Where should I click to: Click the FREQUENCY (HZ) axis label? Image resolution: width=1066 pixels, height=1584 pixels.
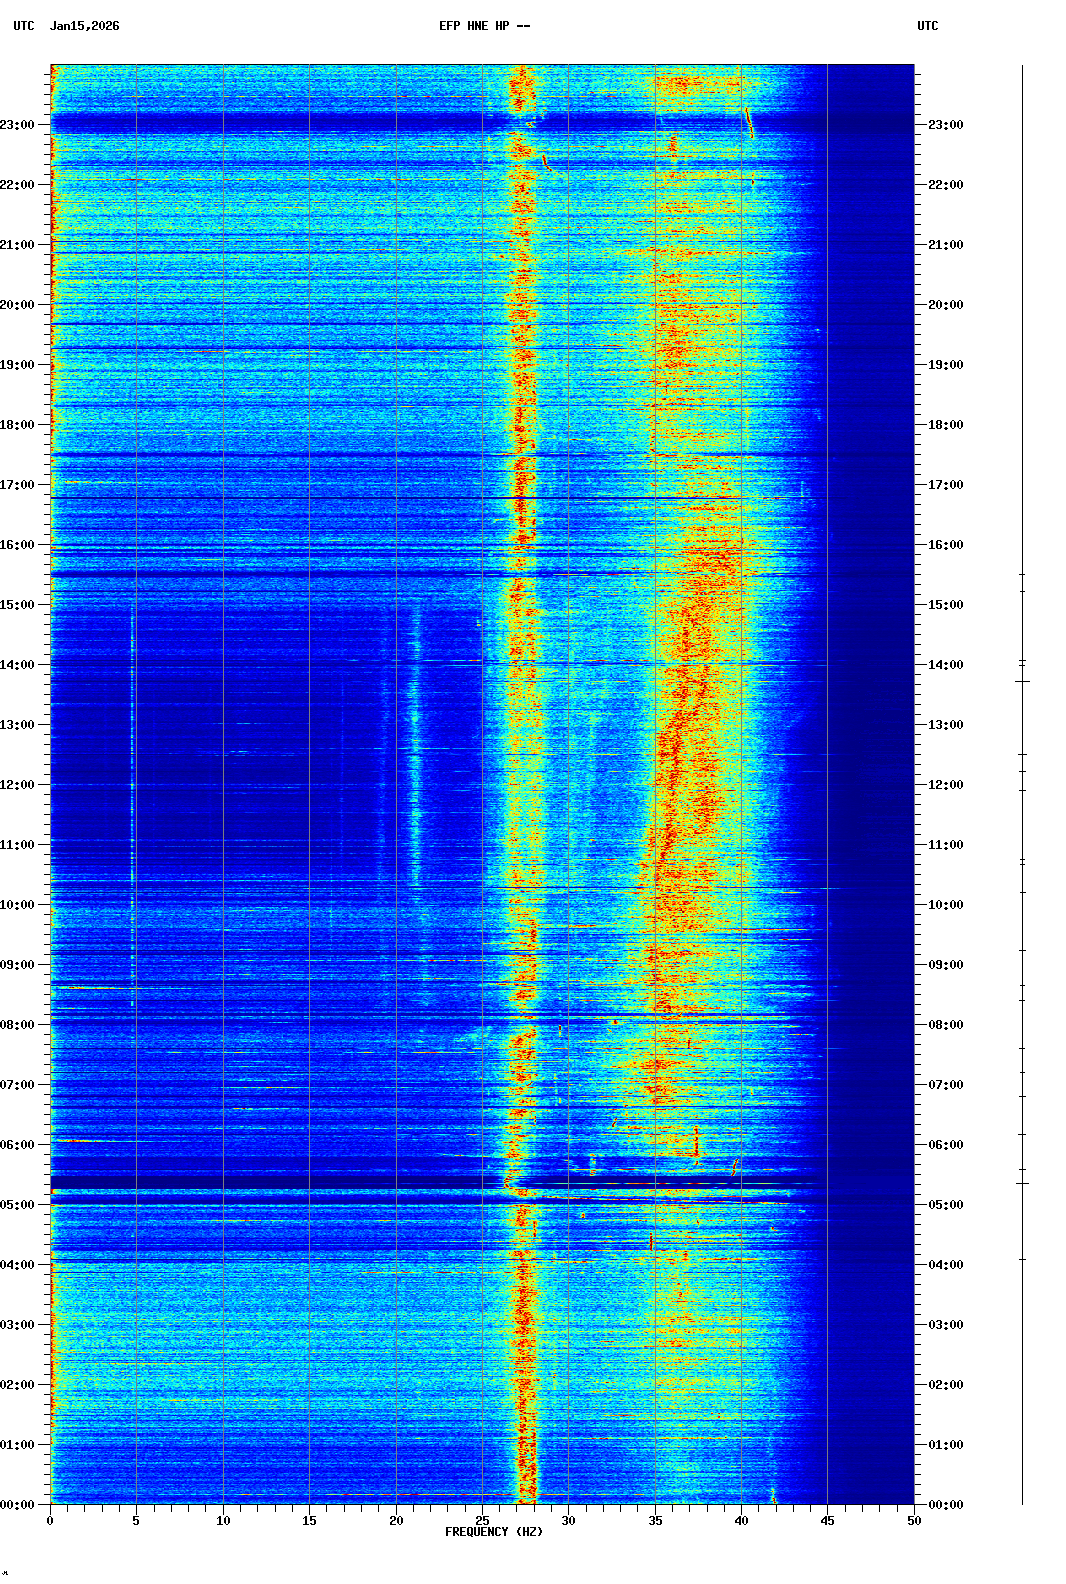(x=494, y=1532)
